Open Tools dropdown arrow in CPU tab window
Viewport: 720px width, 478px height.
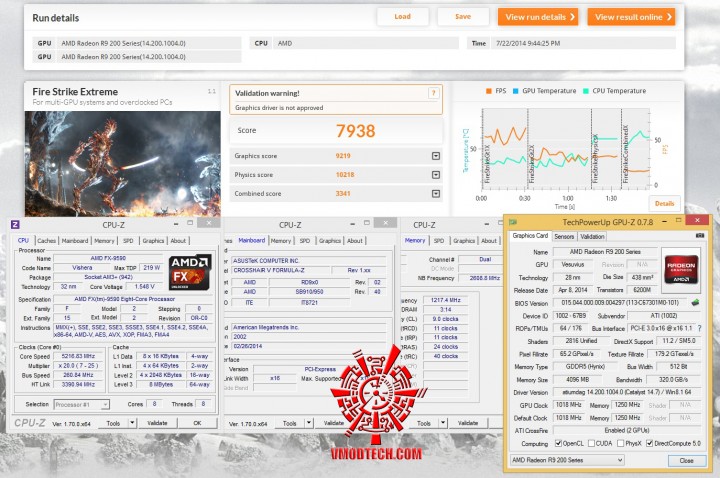click(132, 423)
